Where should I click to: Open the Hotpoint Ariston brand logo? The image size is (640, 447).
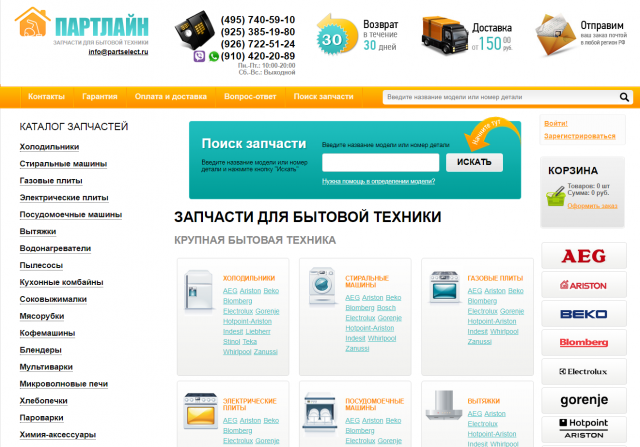(584, 429)
